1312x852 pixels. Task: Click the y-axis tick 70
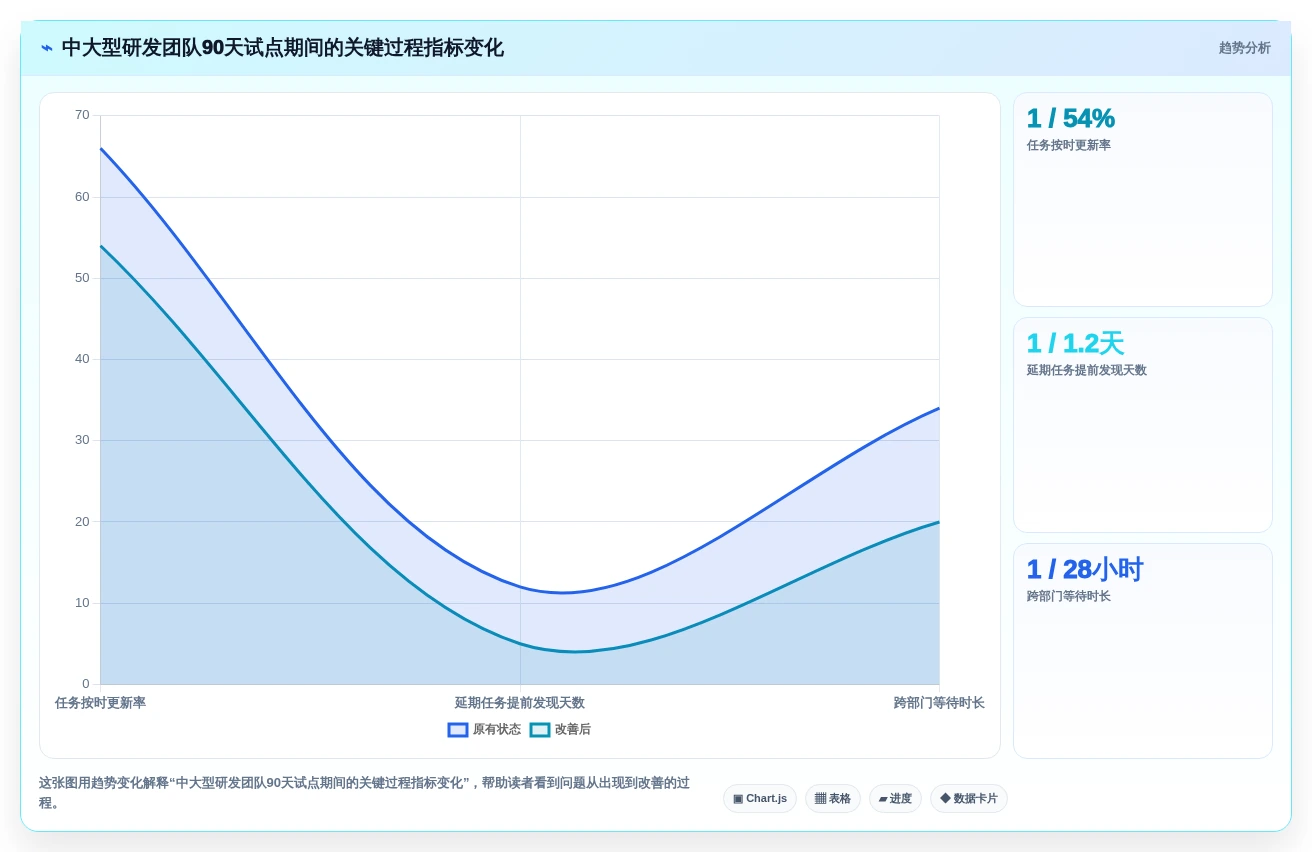(x=82, y=115)
